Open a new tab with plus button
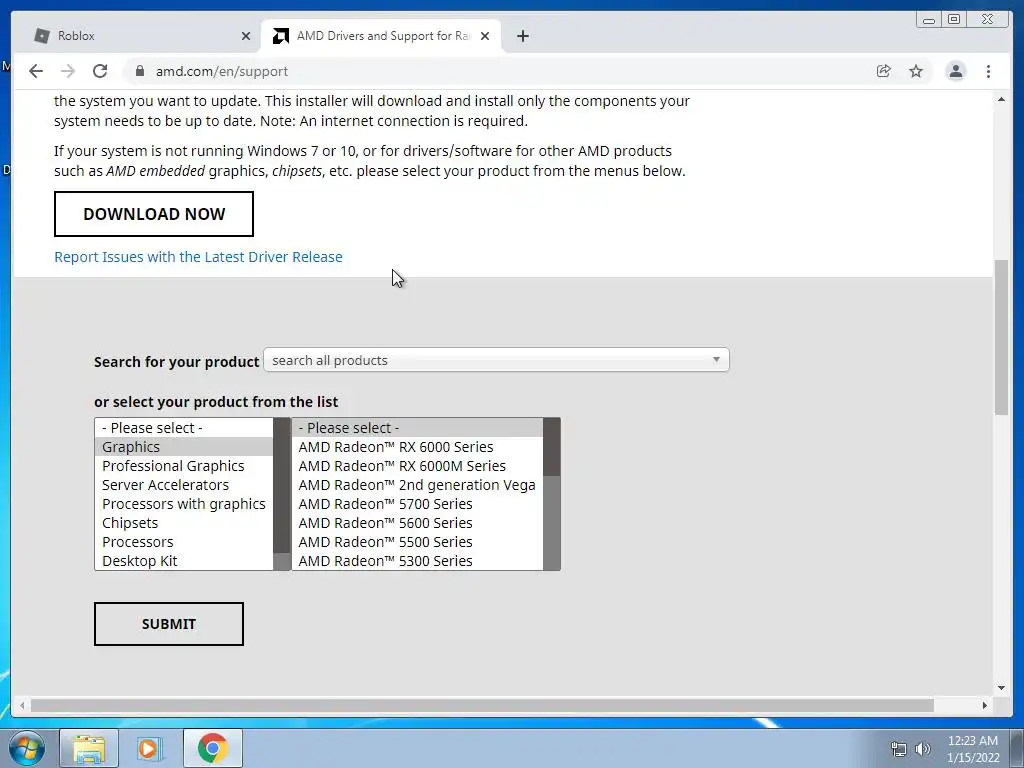The image size is (1024, 768). coord(522,36)
